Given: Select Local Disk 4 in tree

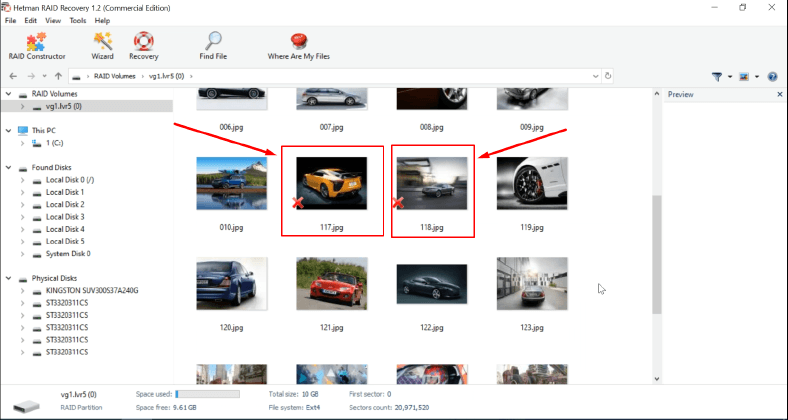Looking at the screenshot, I should coord(65,229).
